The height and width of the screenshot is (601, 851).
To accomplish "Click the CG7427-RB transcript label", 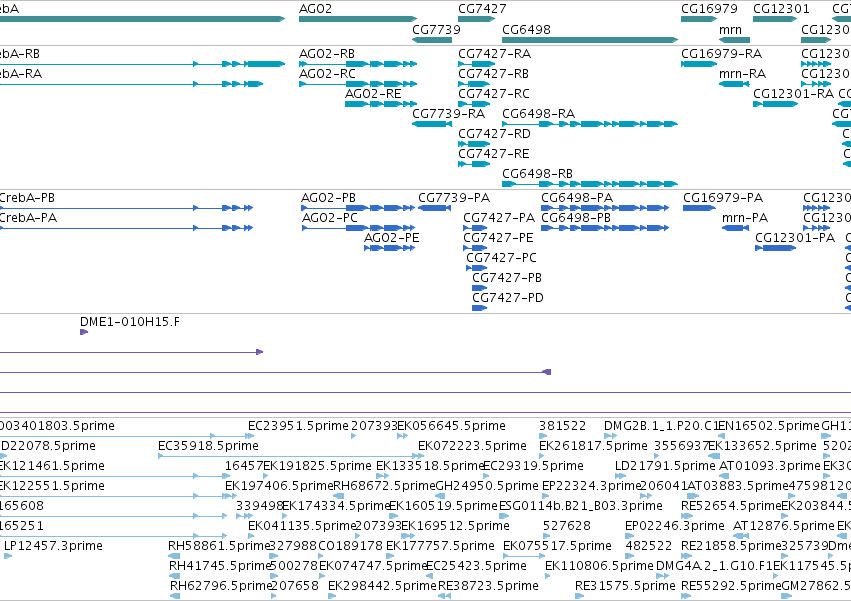I will pos(493,74).
